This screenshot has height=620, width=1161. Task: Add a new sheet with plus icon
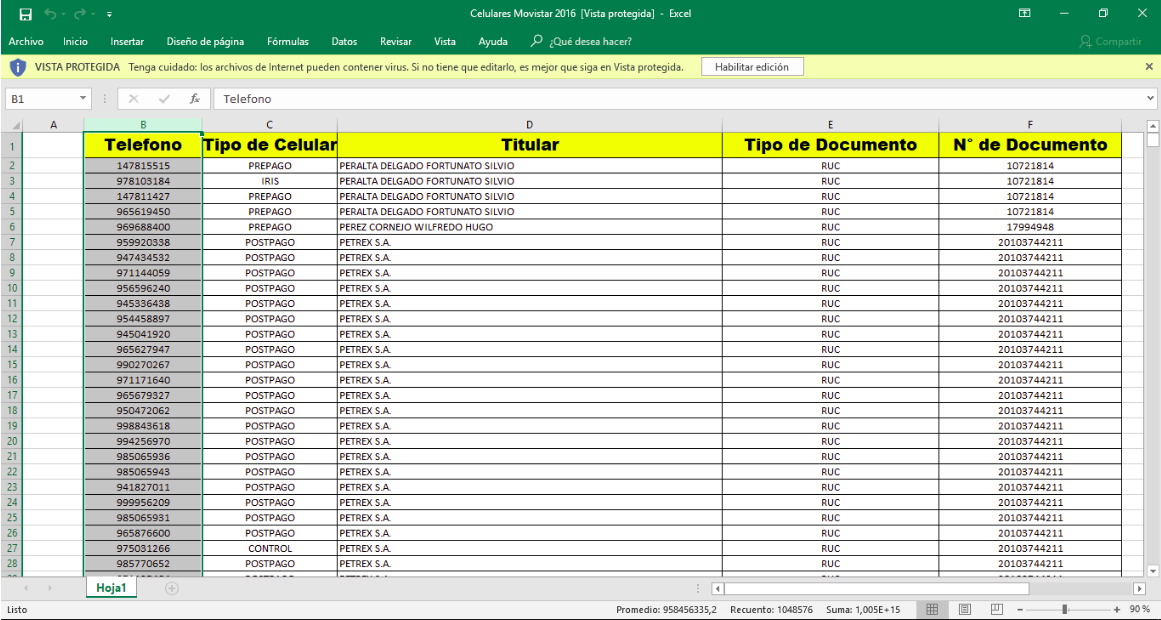pyautogui.click(x=172, y=588)
